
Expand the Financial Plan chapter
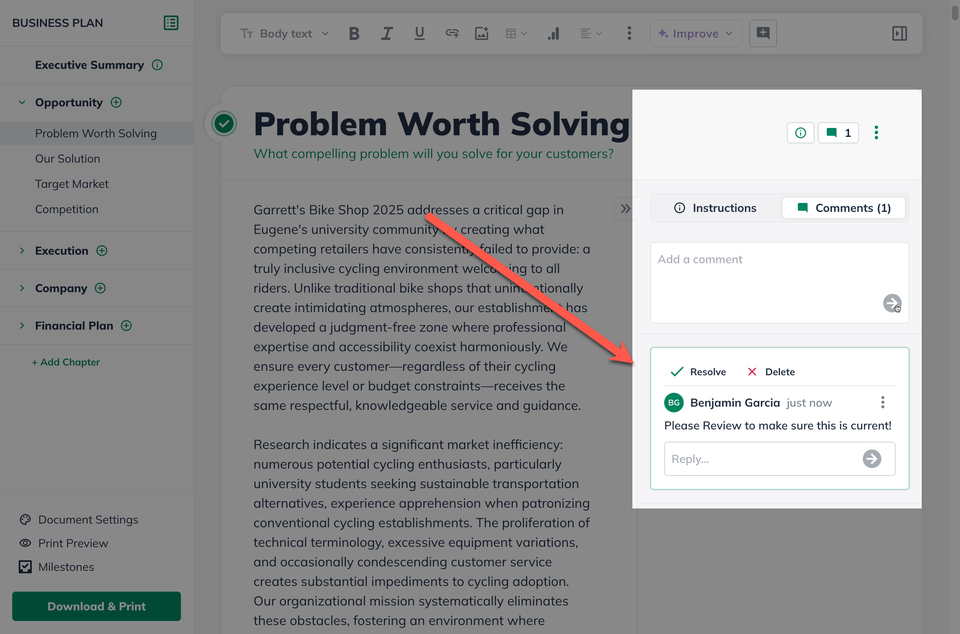tap(22, 326)
